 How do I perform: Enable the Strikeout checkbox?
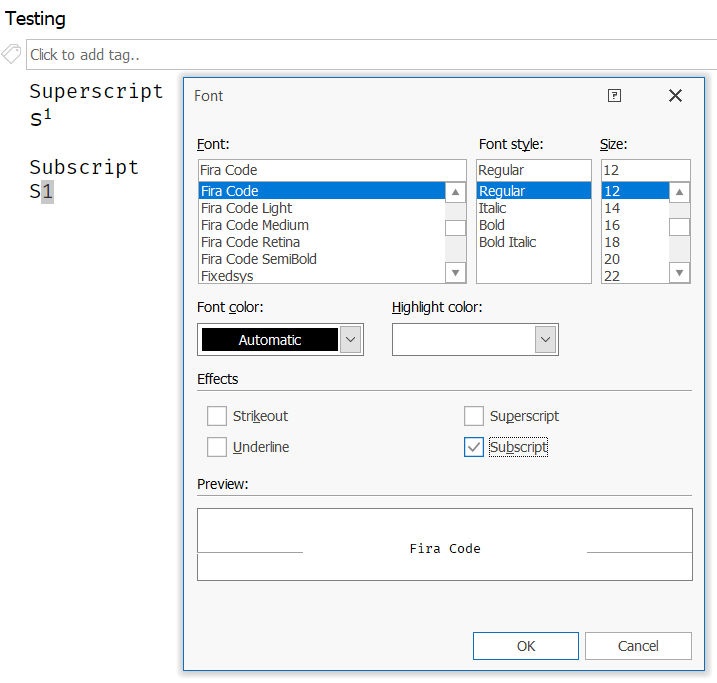[x=217, y=416]
